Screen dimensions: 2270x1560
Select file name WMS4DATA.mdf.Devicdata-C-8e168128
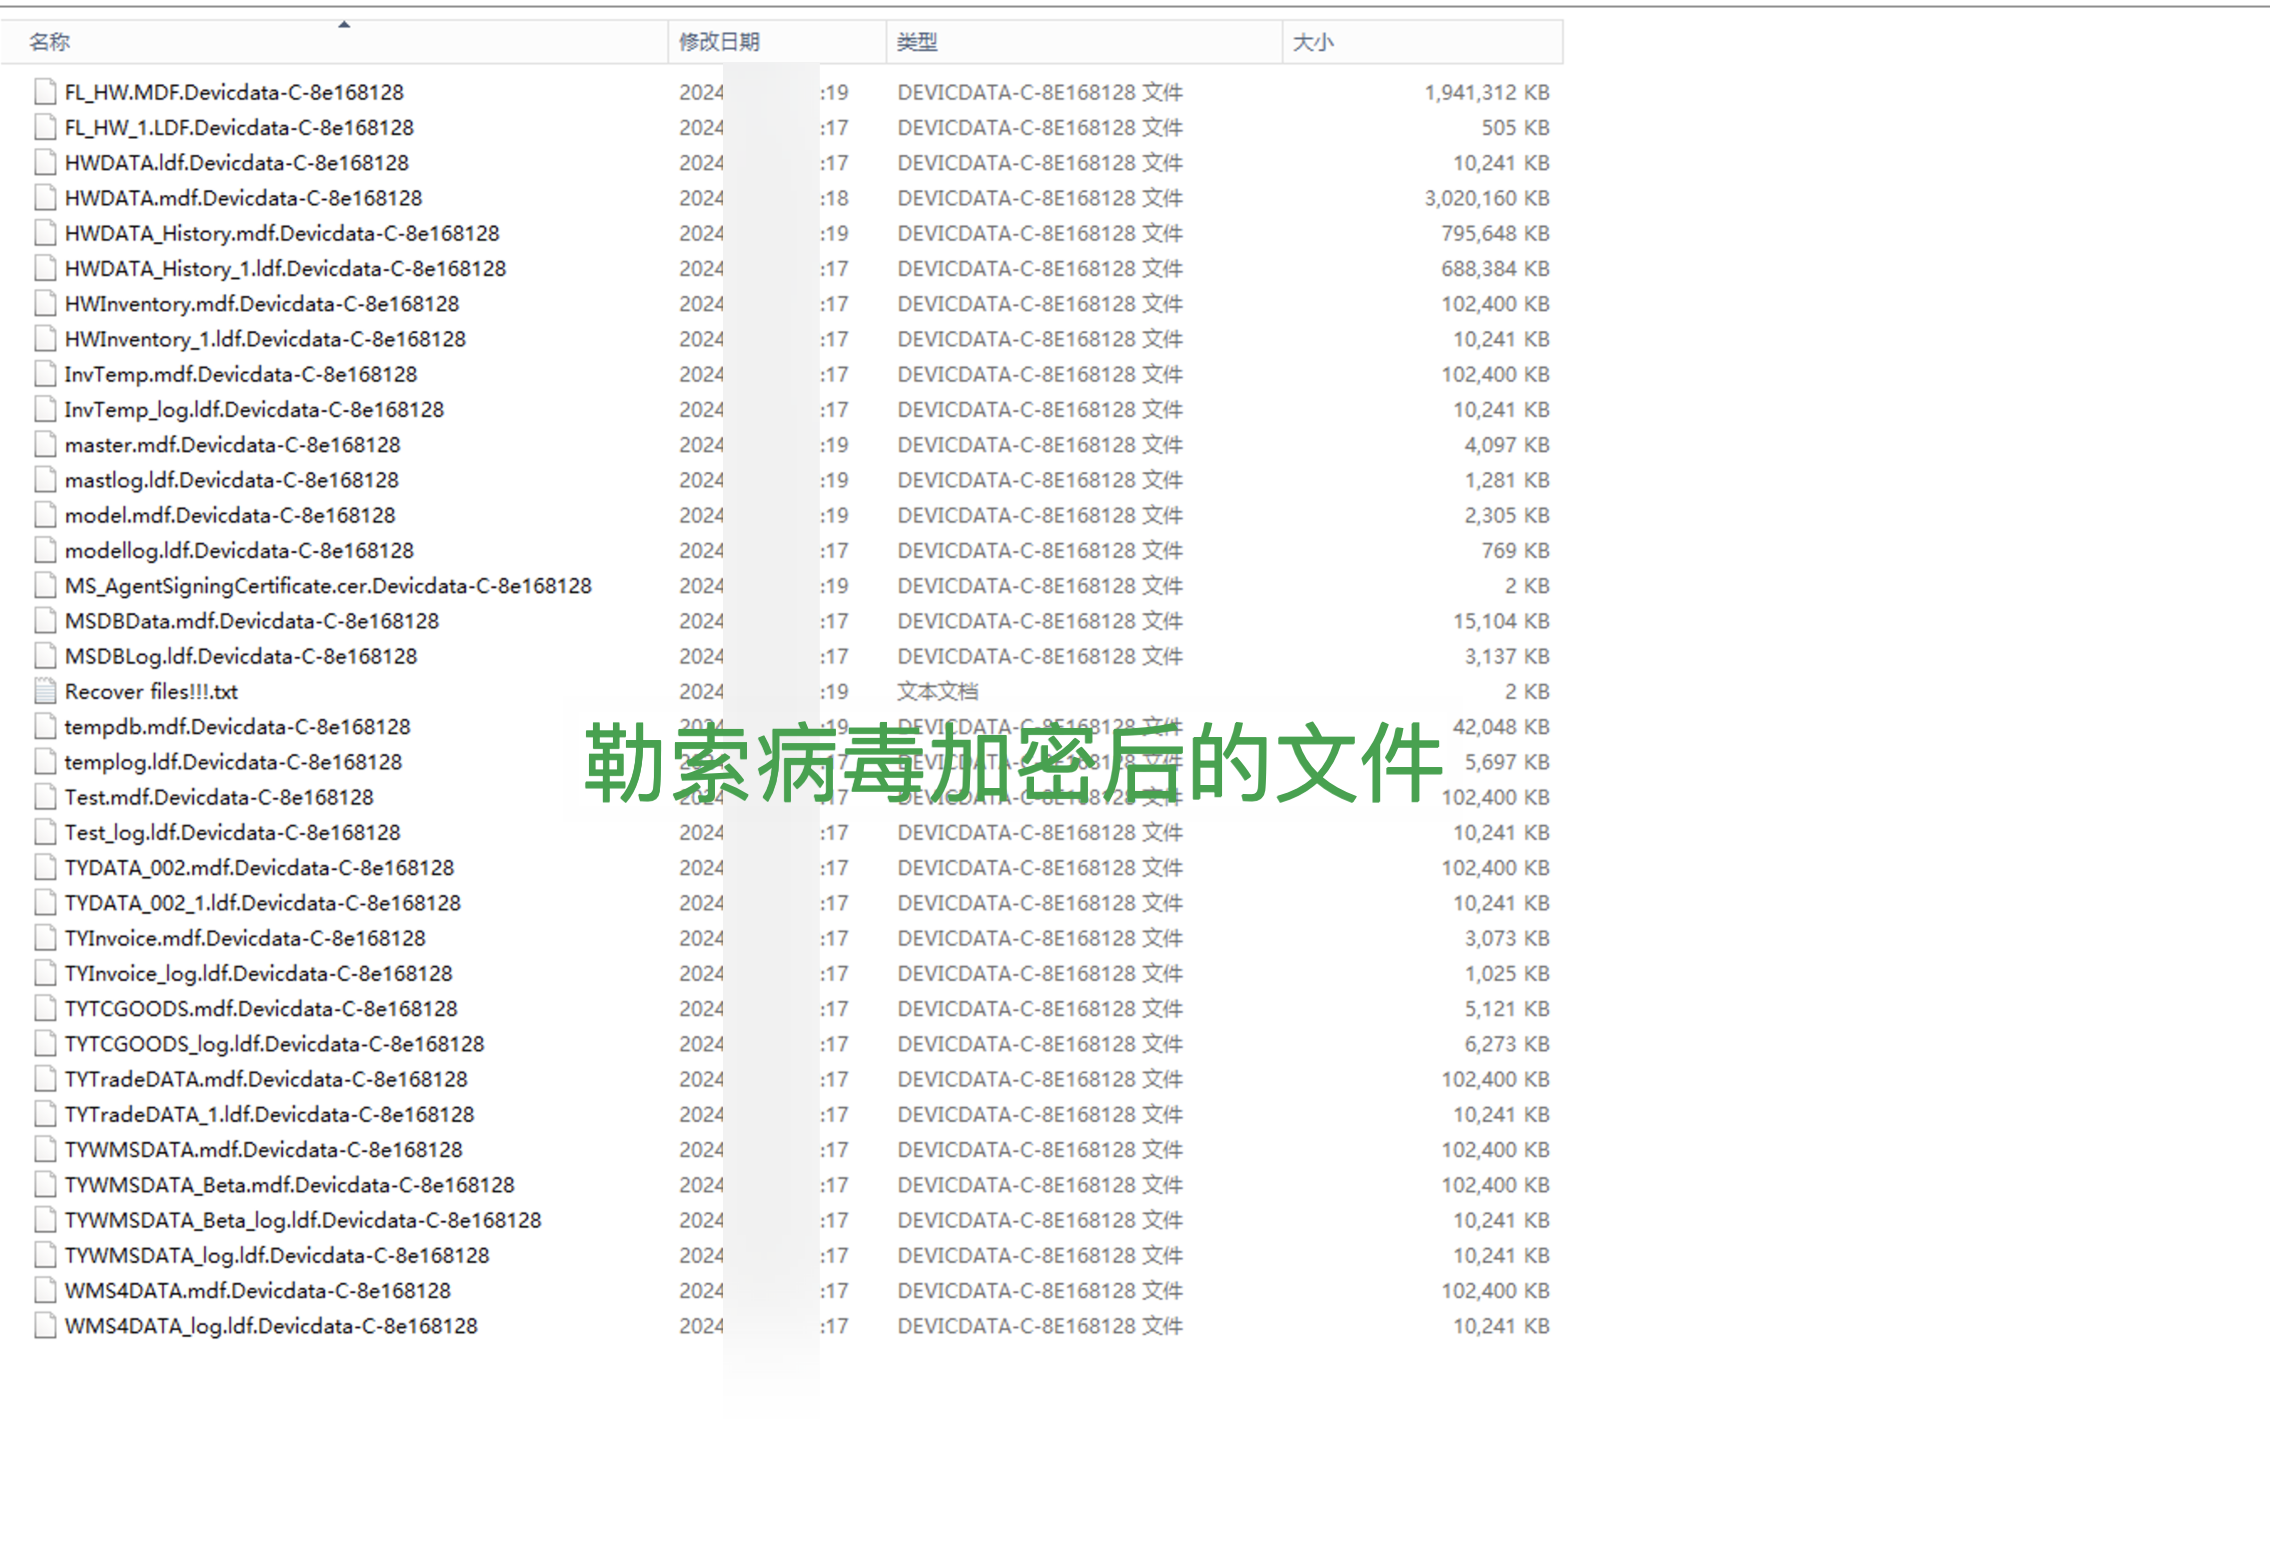[258, 1290]
